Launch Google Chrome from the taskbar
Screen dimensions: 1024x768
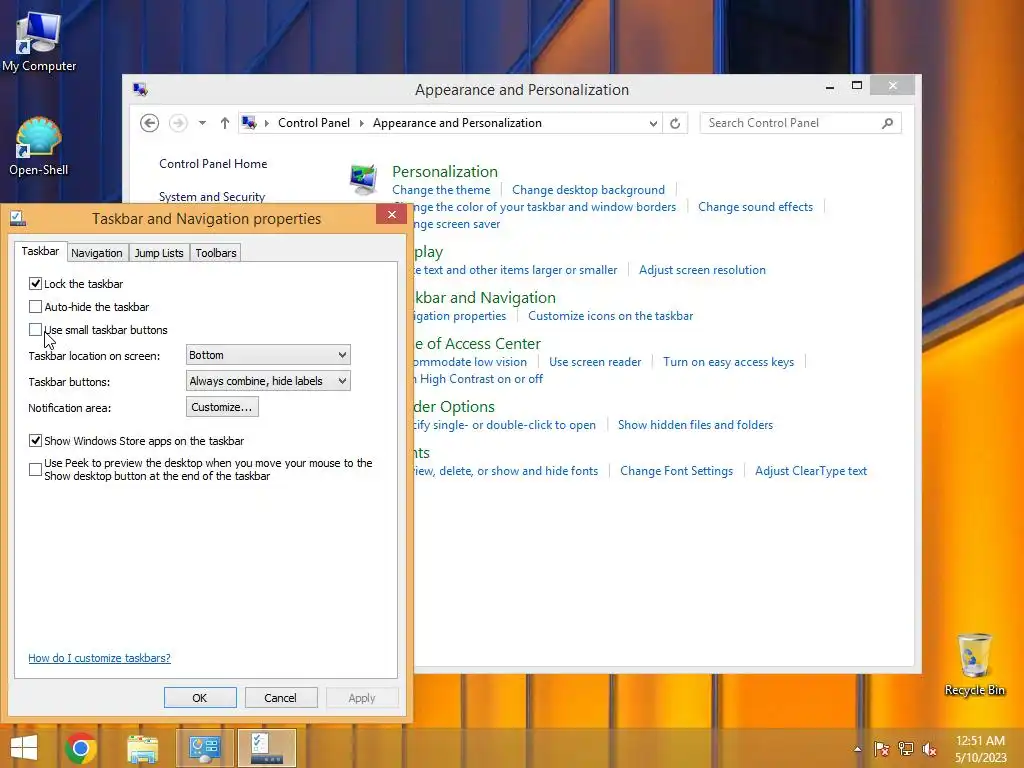tap(81, 748)
